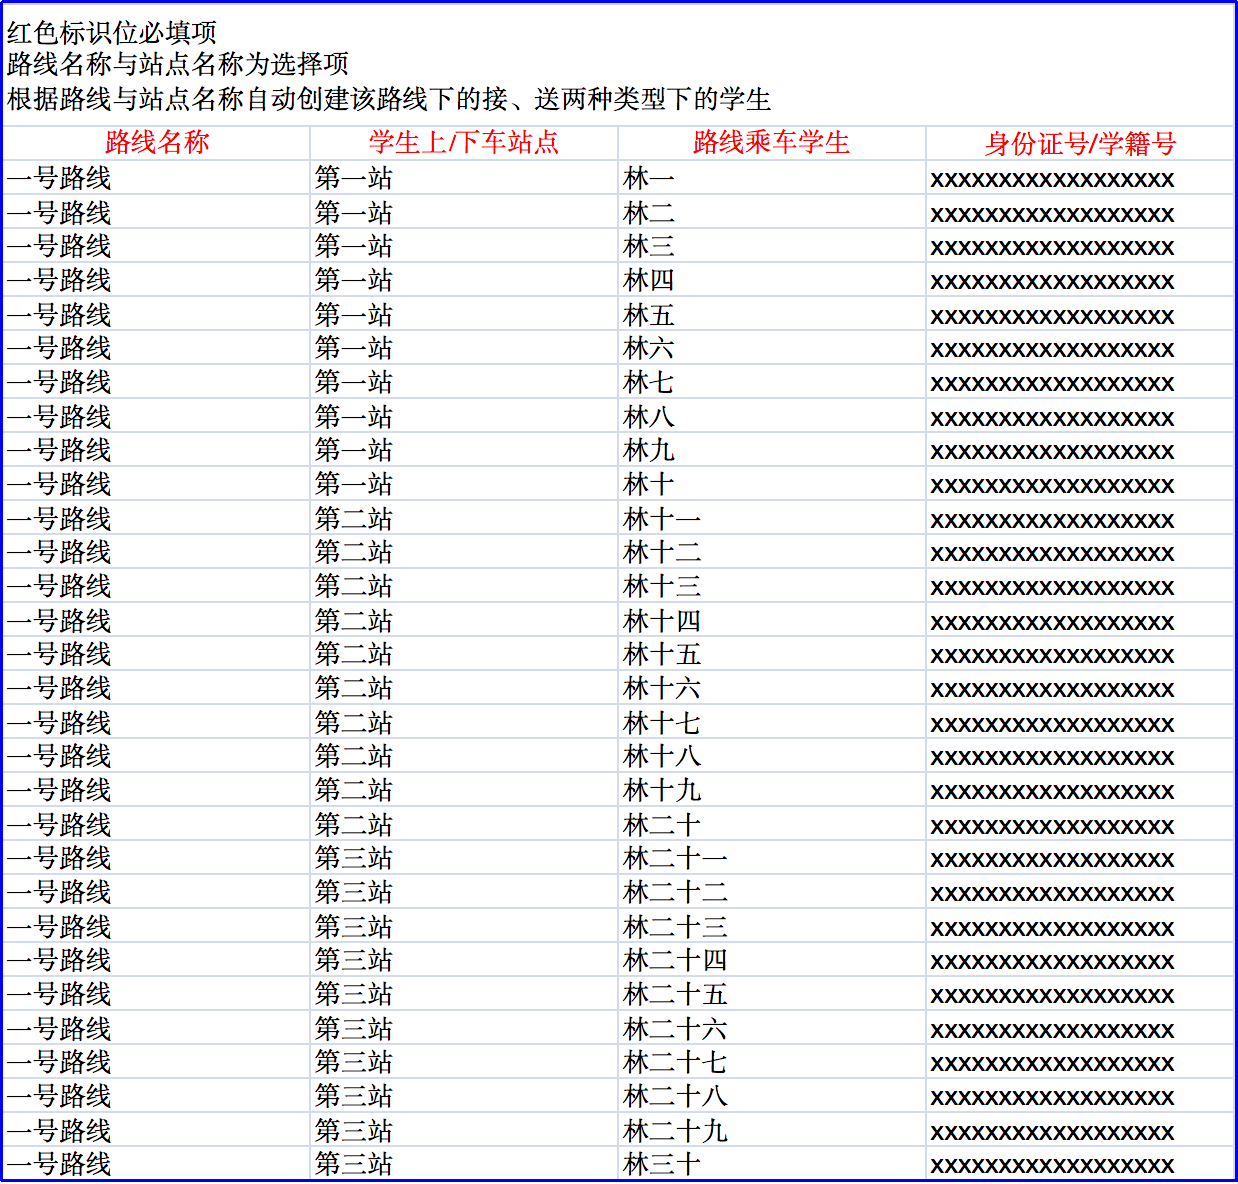Click 第二站 in 林十一's row
Image resolution: width=1238 pixels, height=1184 pixels.
click(464, 518)
